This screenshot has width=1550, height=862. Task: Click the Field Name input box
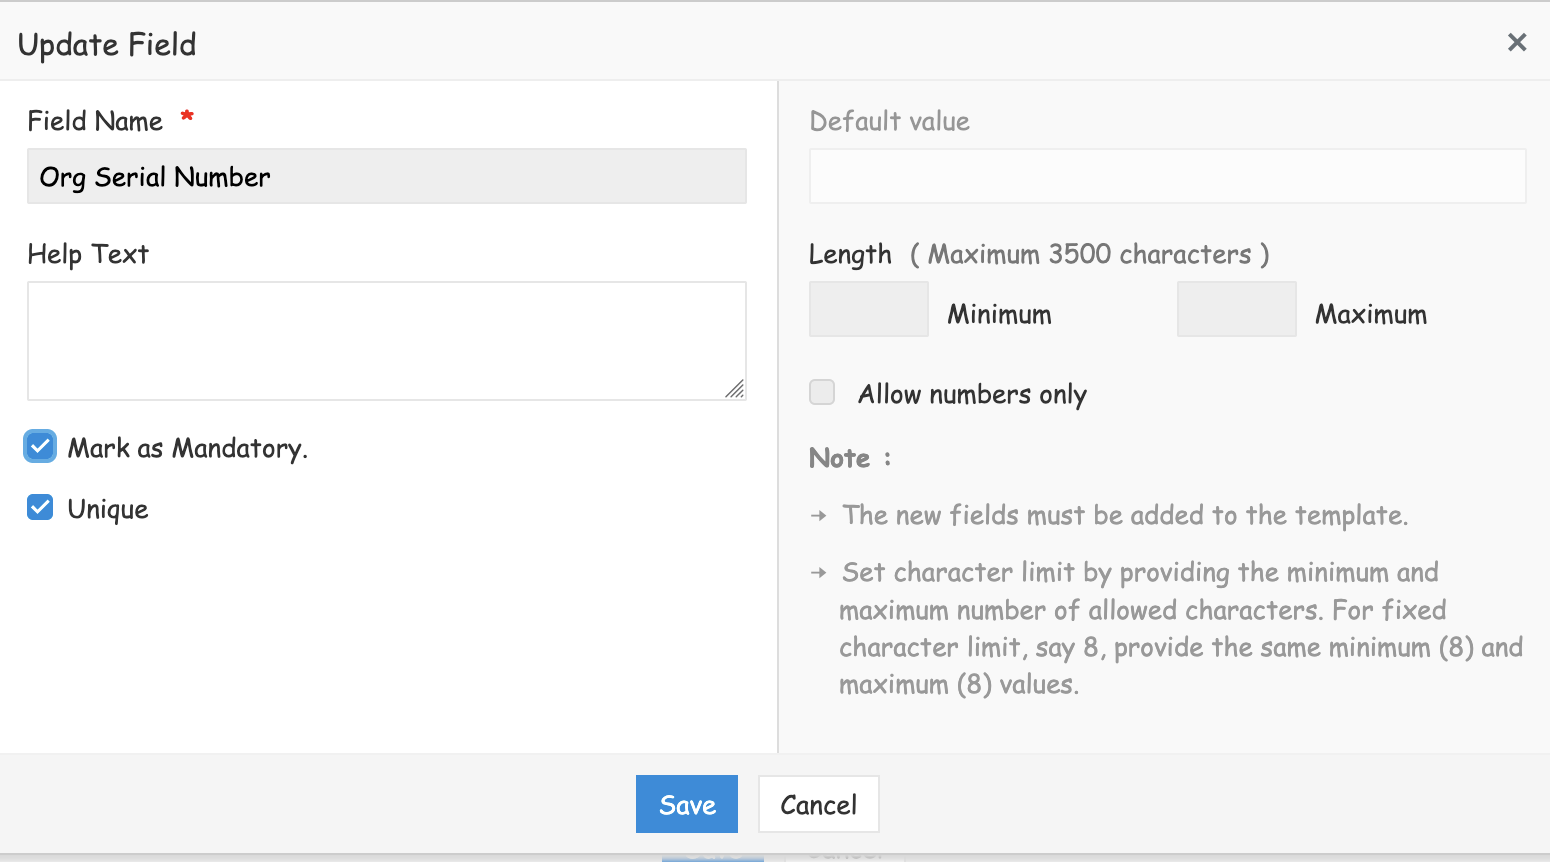(387, 176)
